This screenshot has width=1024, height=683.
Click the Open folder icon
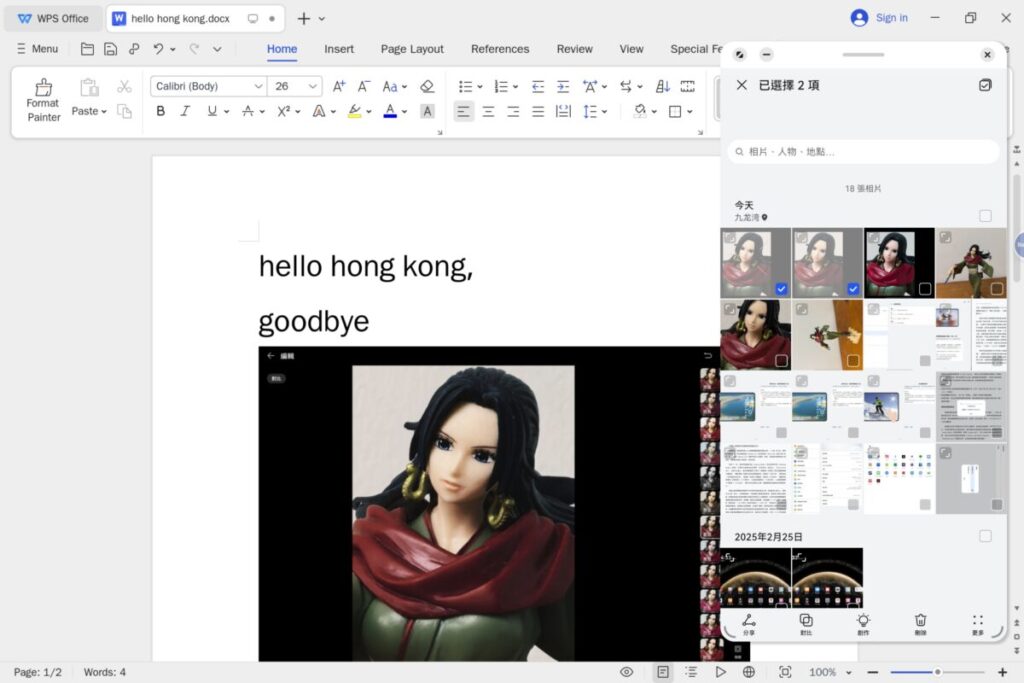[87, 49]
